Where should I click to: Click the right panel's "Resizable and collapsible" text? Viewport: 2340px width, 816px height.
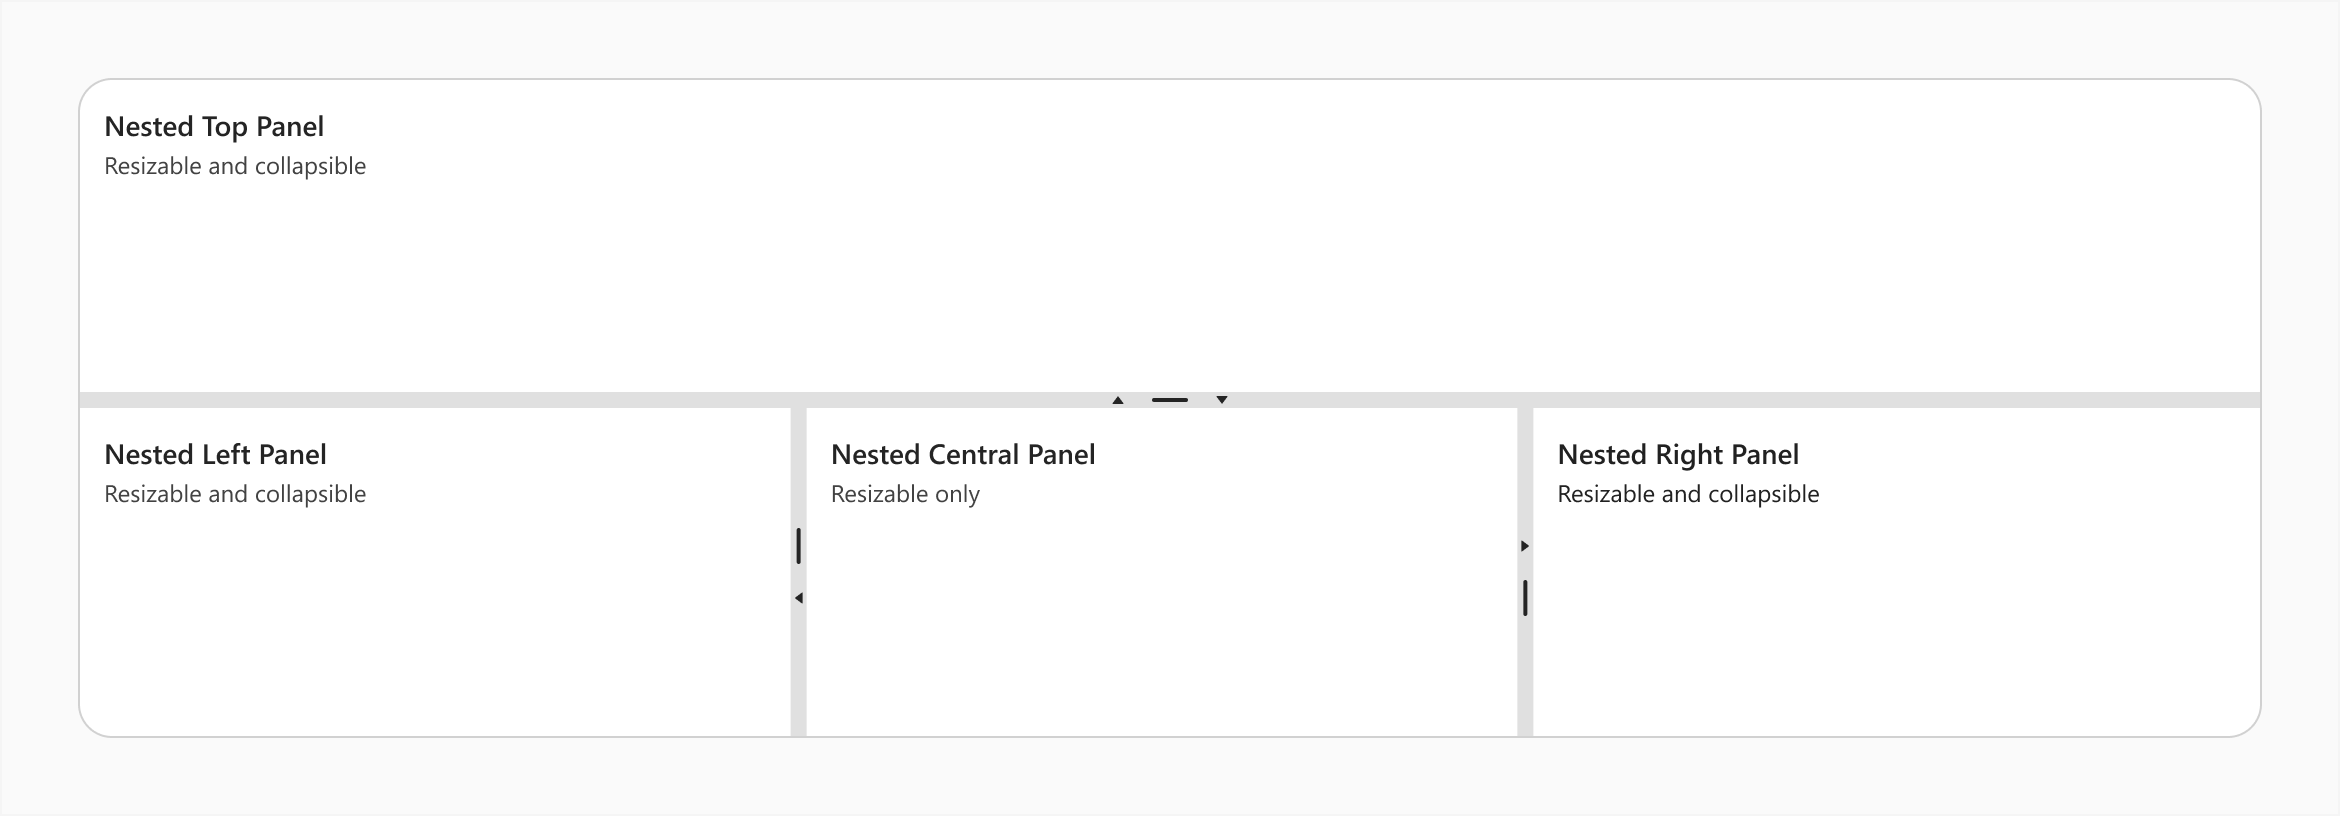(x=1688, y=494)
